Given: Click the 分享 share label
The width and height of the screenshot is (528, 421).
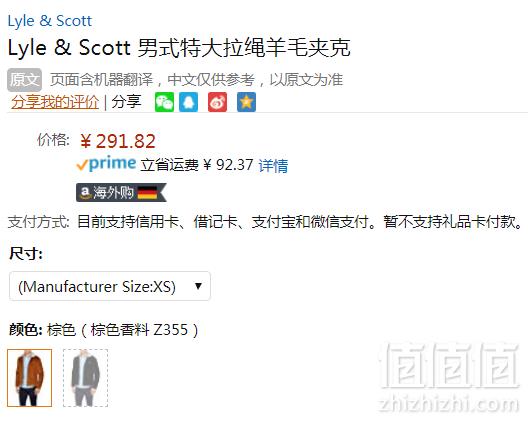Looking at the screenshot, I should (x=126, y=102).
